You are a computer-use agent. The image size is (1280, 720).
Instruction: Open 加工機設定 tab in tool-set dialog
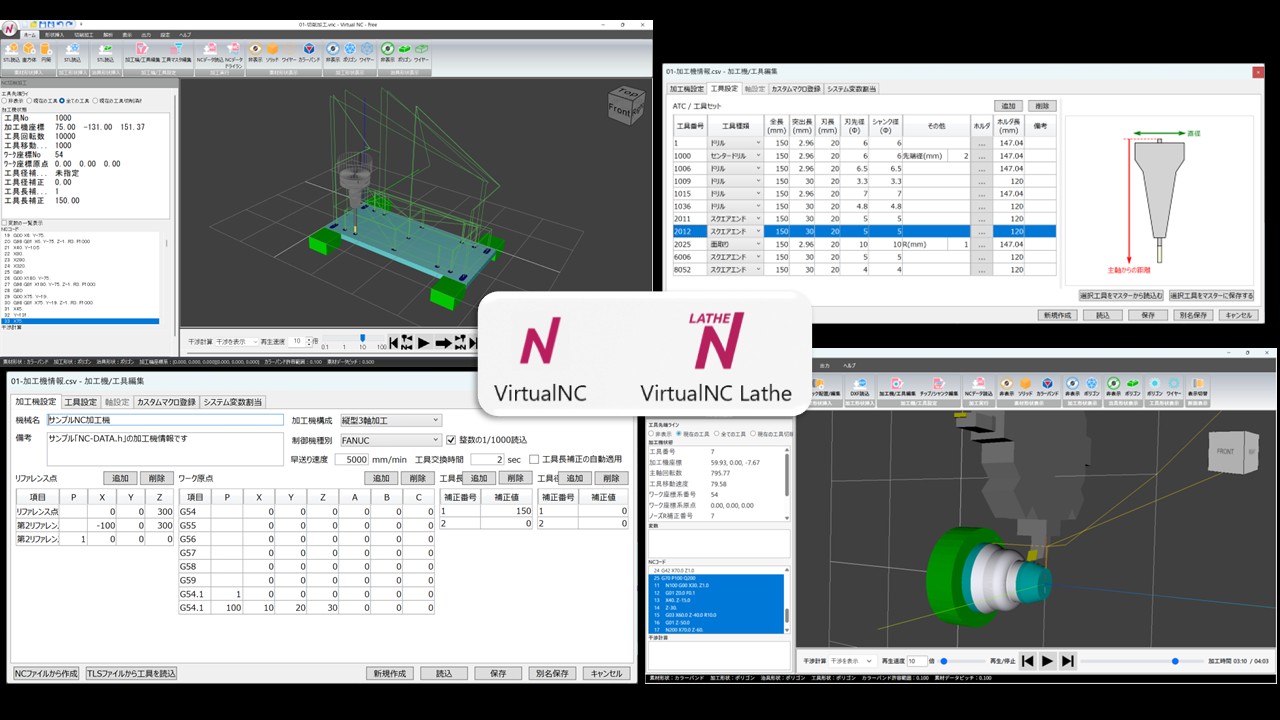click(x=687, y=89)
